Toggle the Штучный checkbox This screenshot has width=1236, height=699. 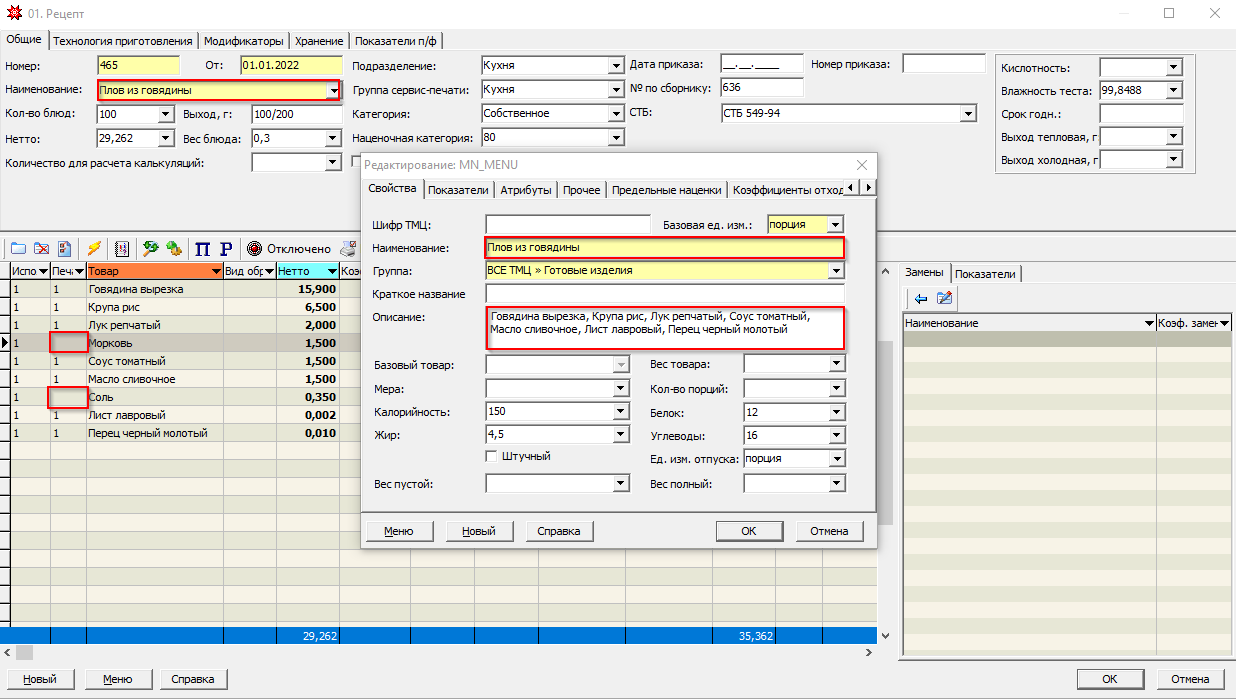pos(491,456)
